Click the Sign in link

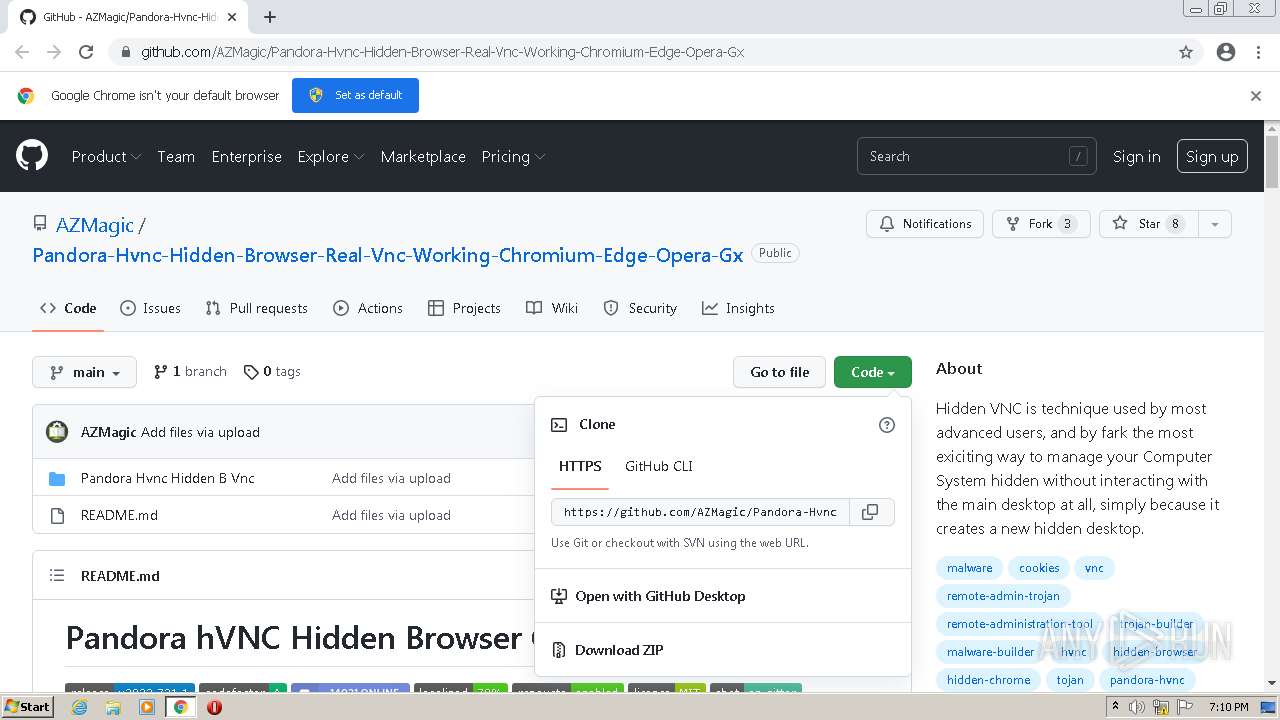tap(1137, 156)
